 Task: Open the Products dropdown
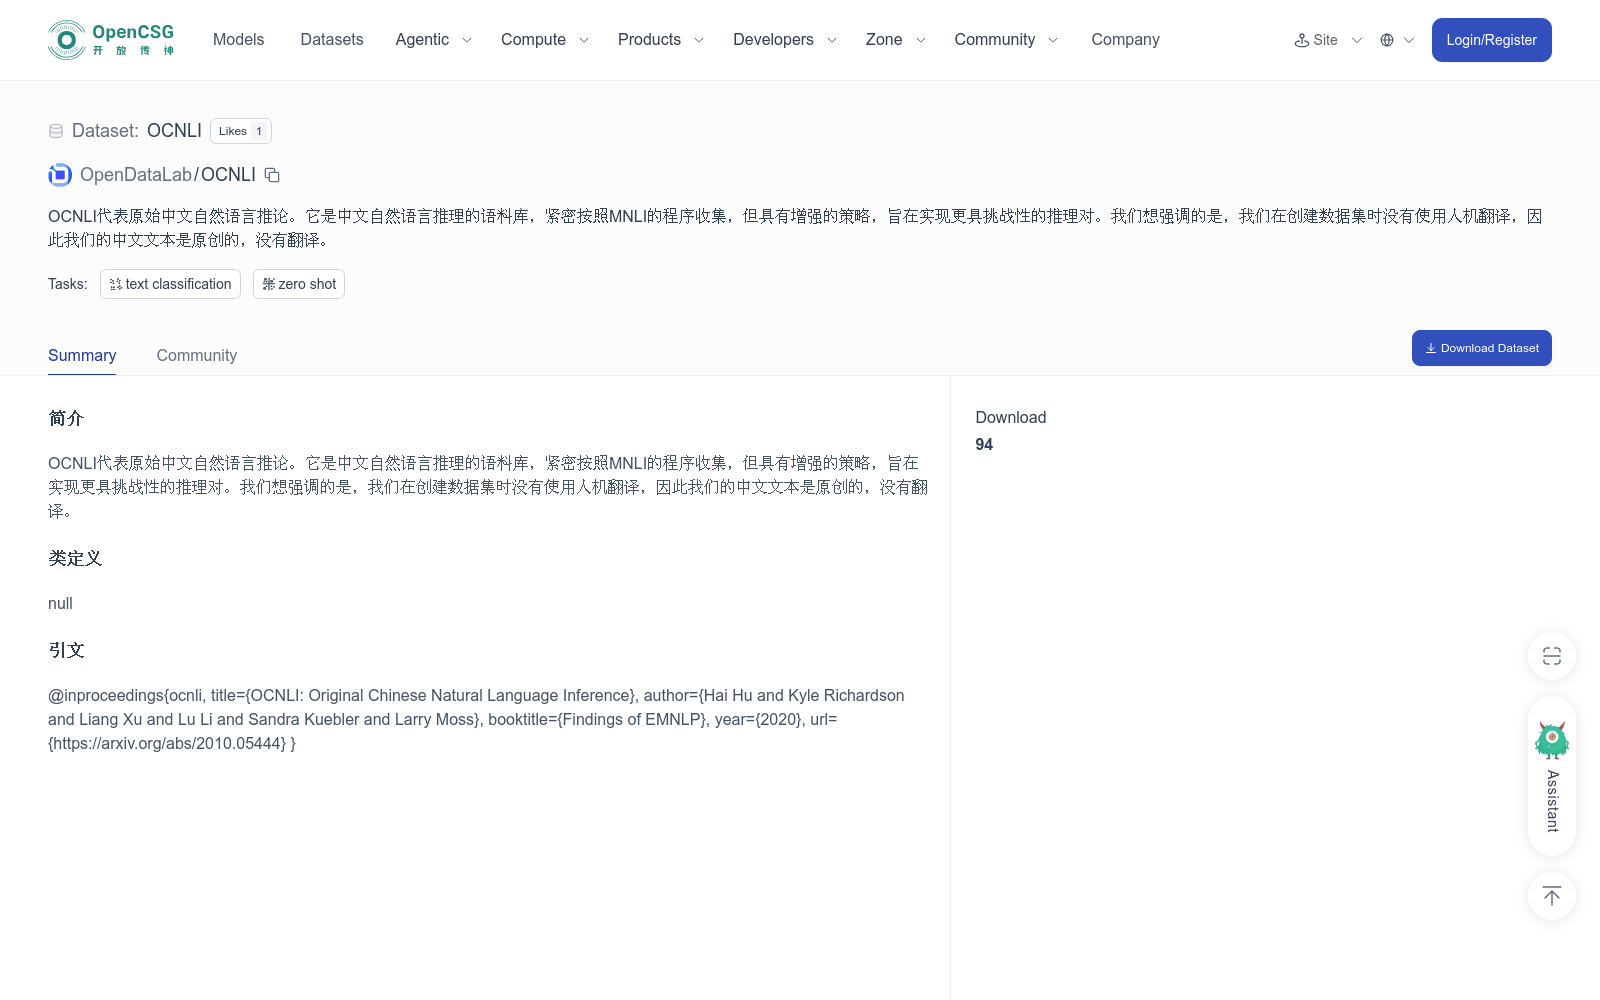(661, 40)
